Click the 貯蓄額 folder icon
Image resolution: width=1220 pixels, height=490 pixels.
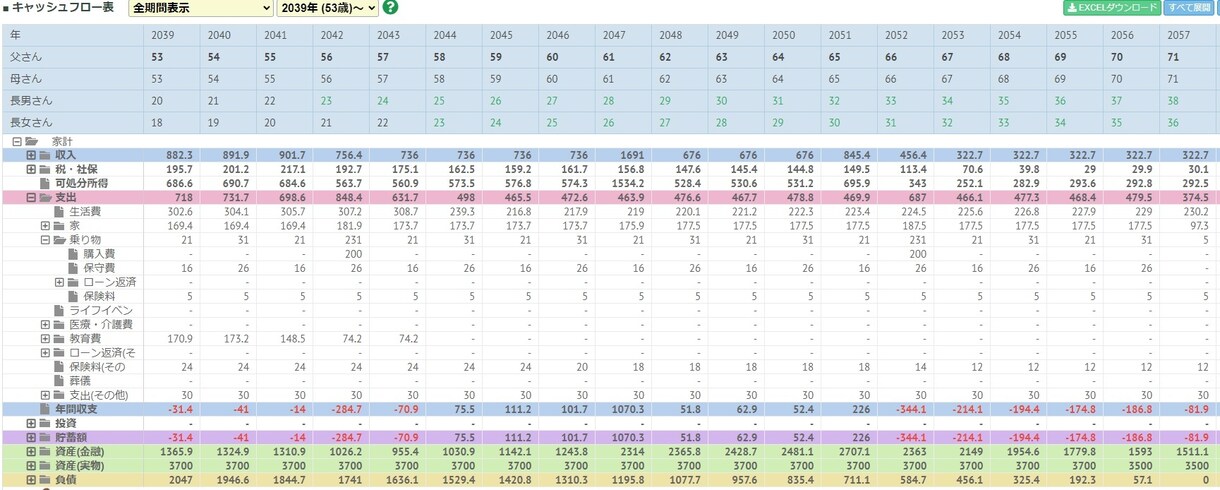point(45,437)
